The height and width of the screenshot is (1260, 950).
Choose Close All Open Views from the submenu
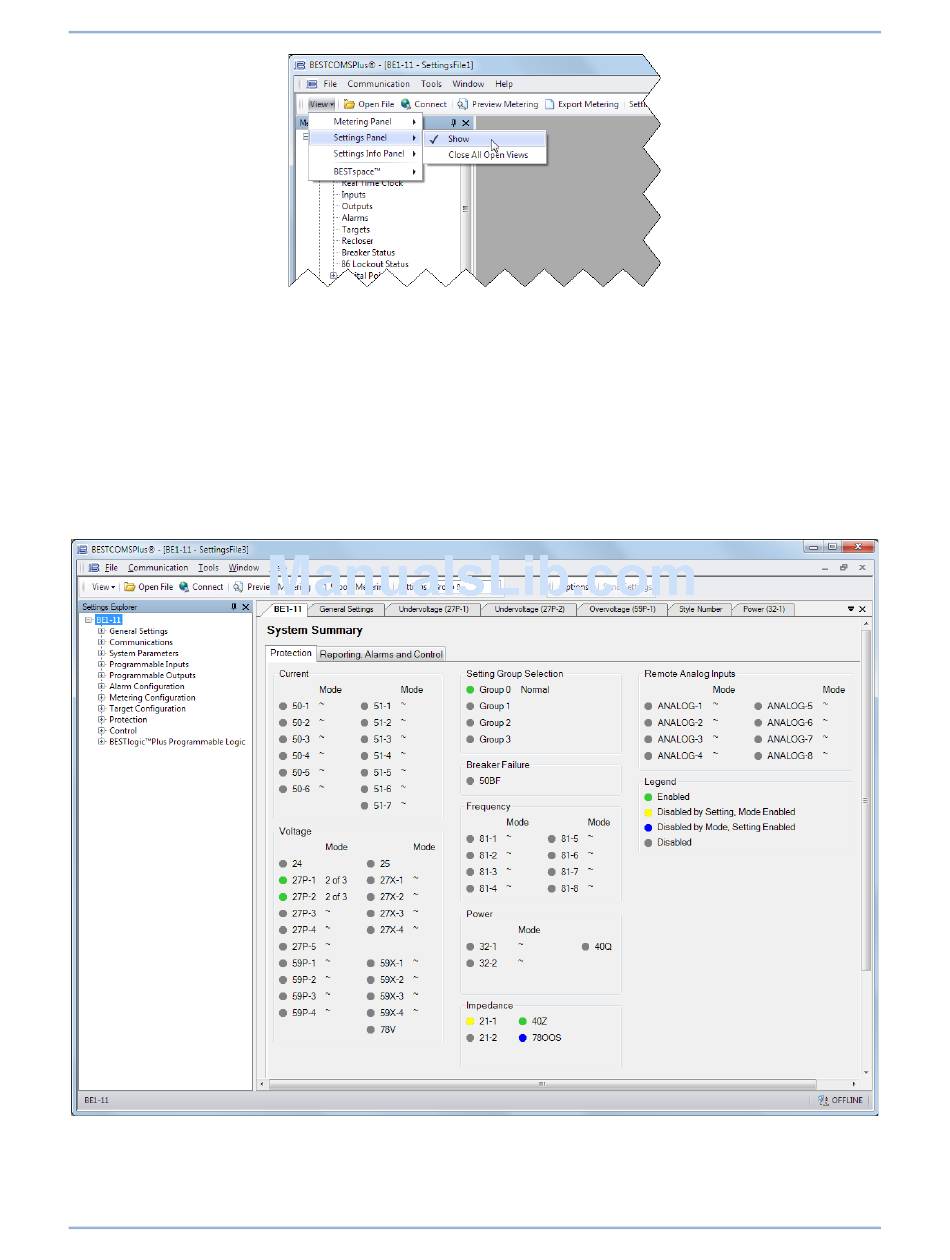click(x=485, y=155)
